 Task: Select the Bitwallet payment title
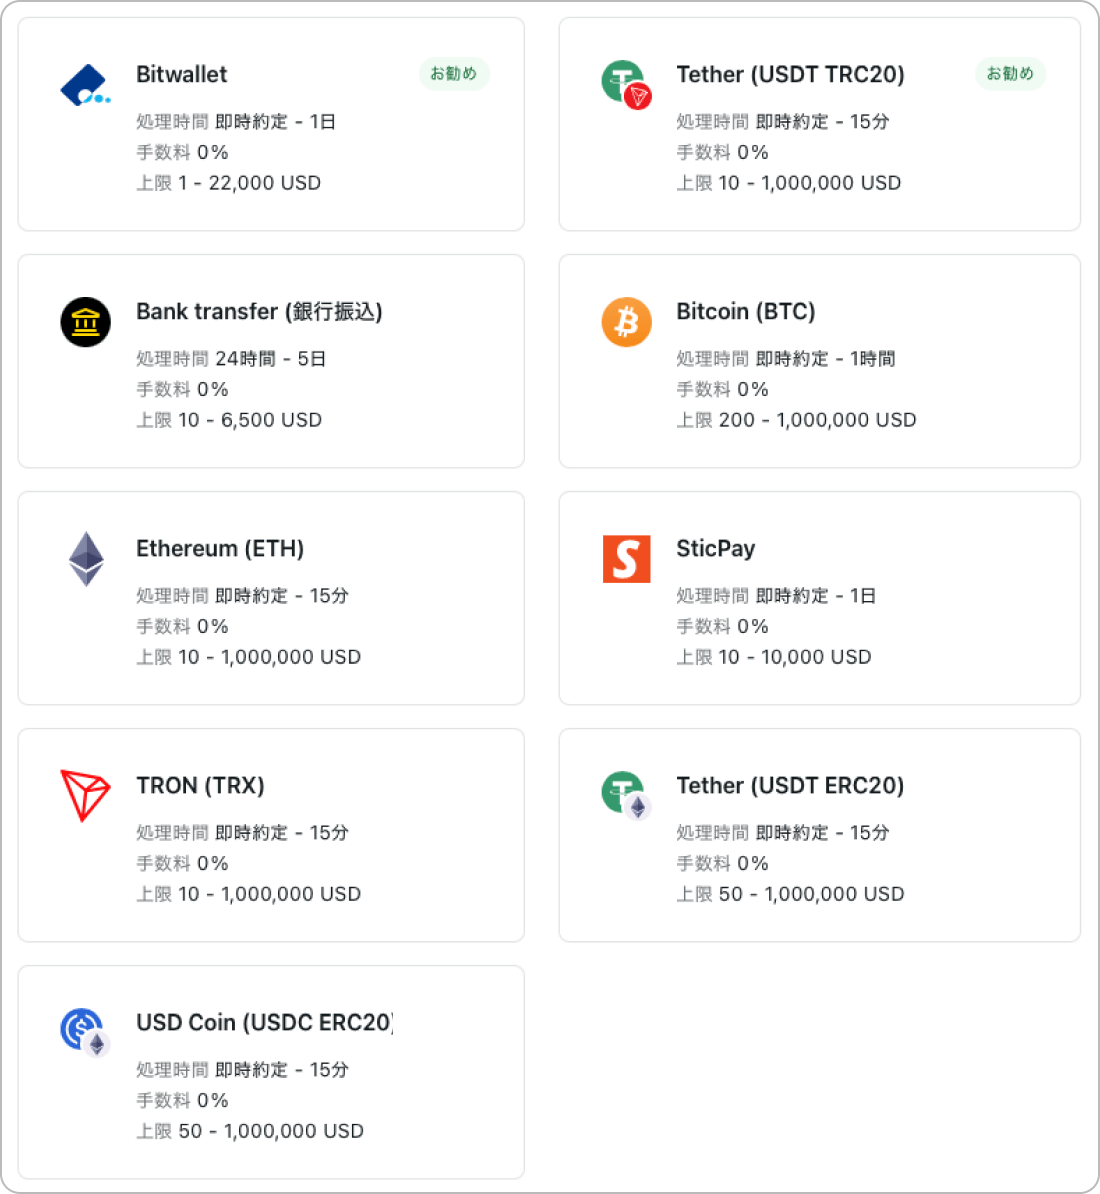[x=181, y=75]
